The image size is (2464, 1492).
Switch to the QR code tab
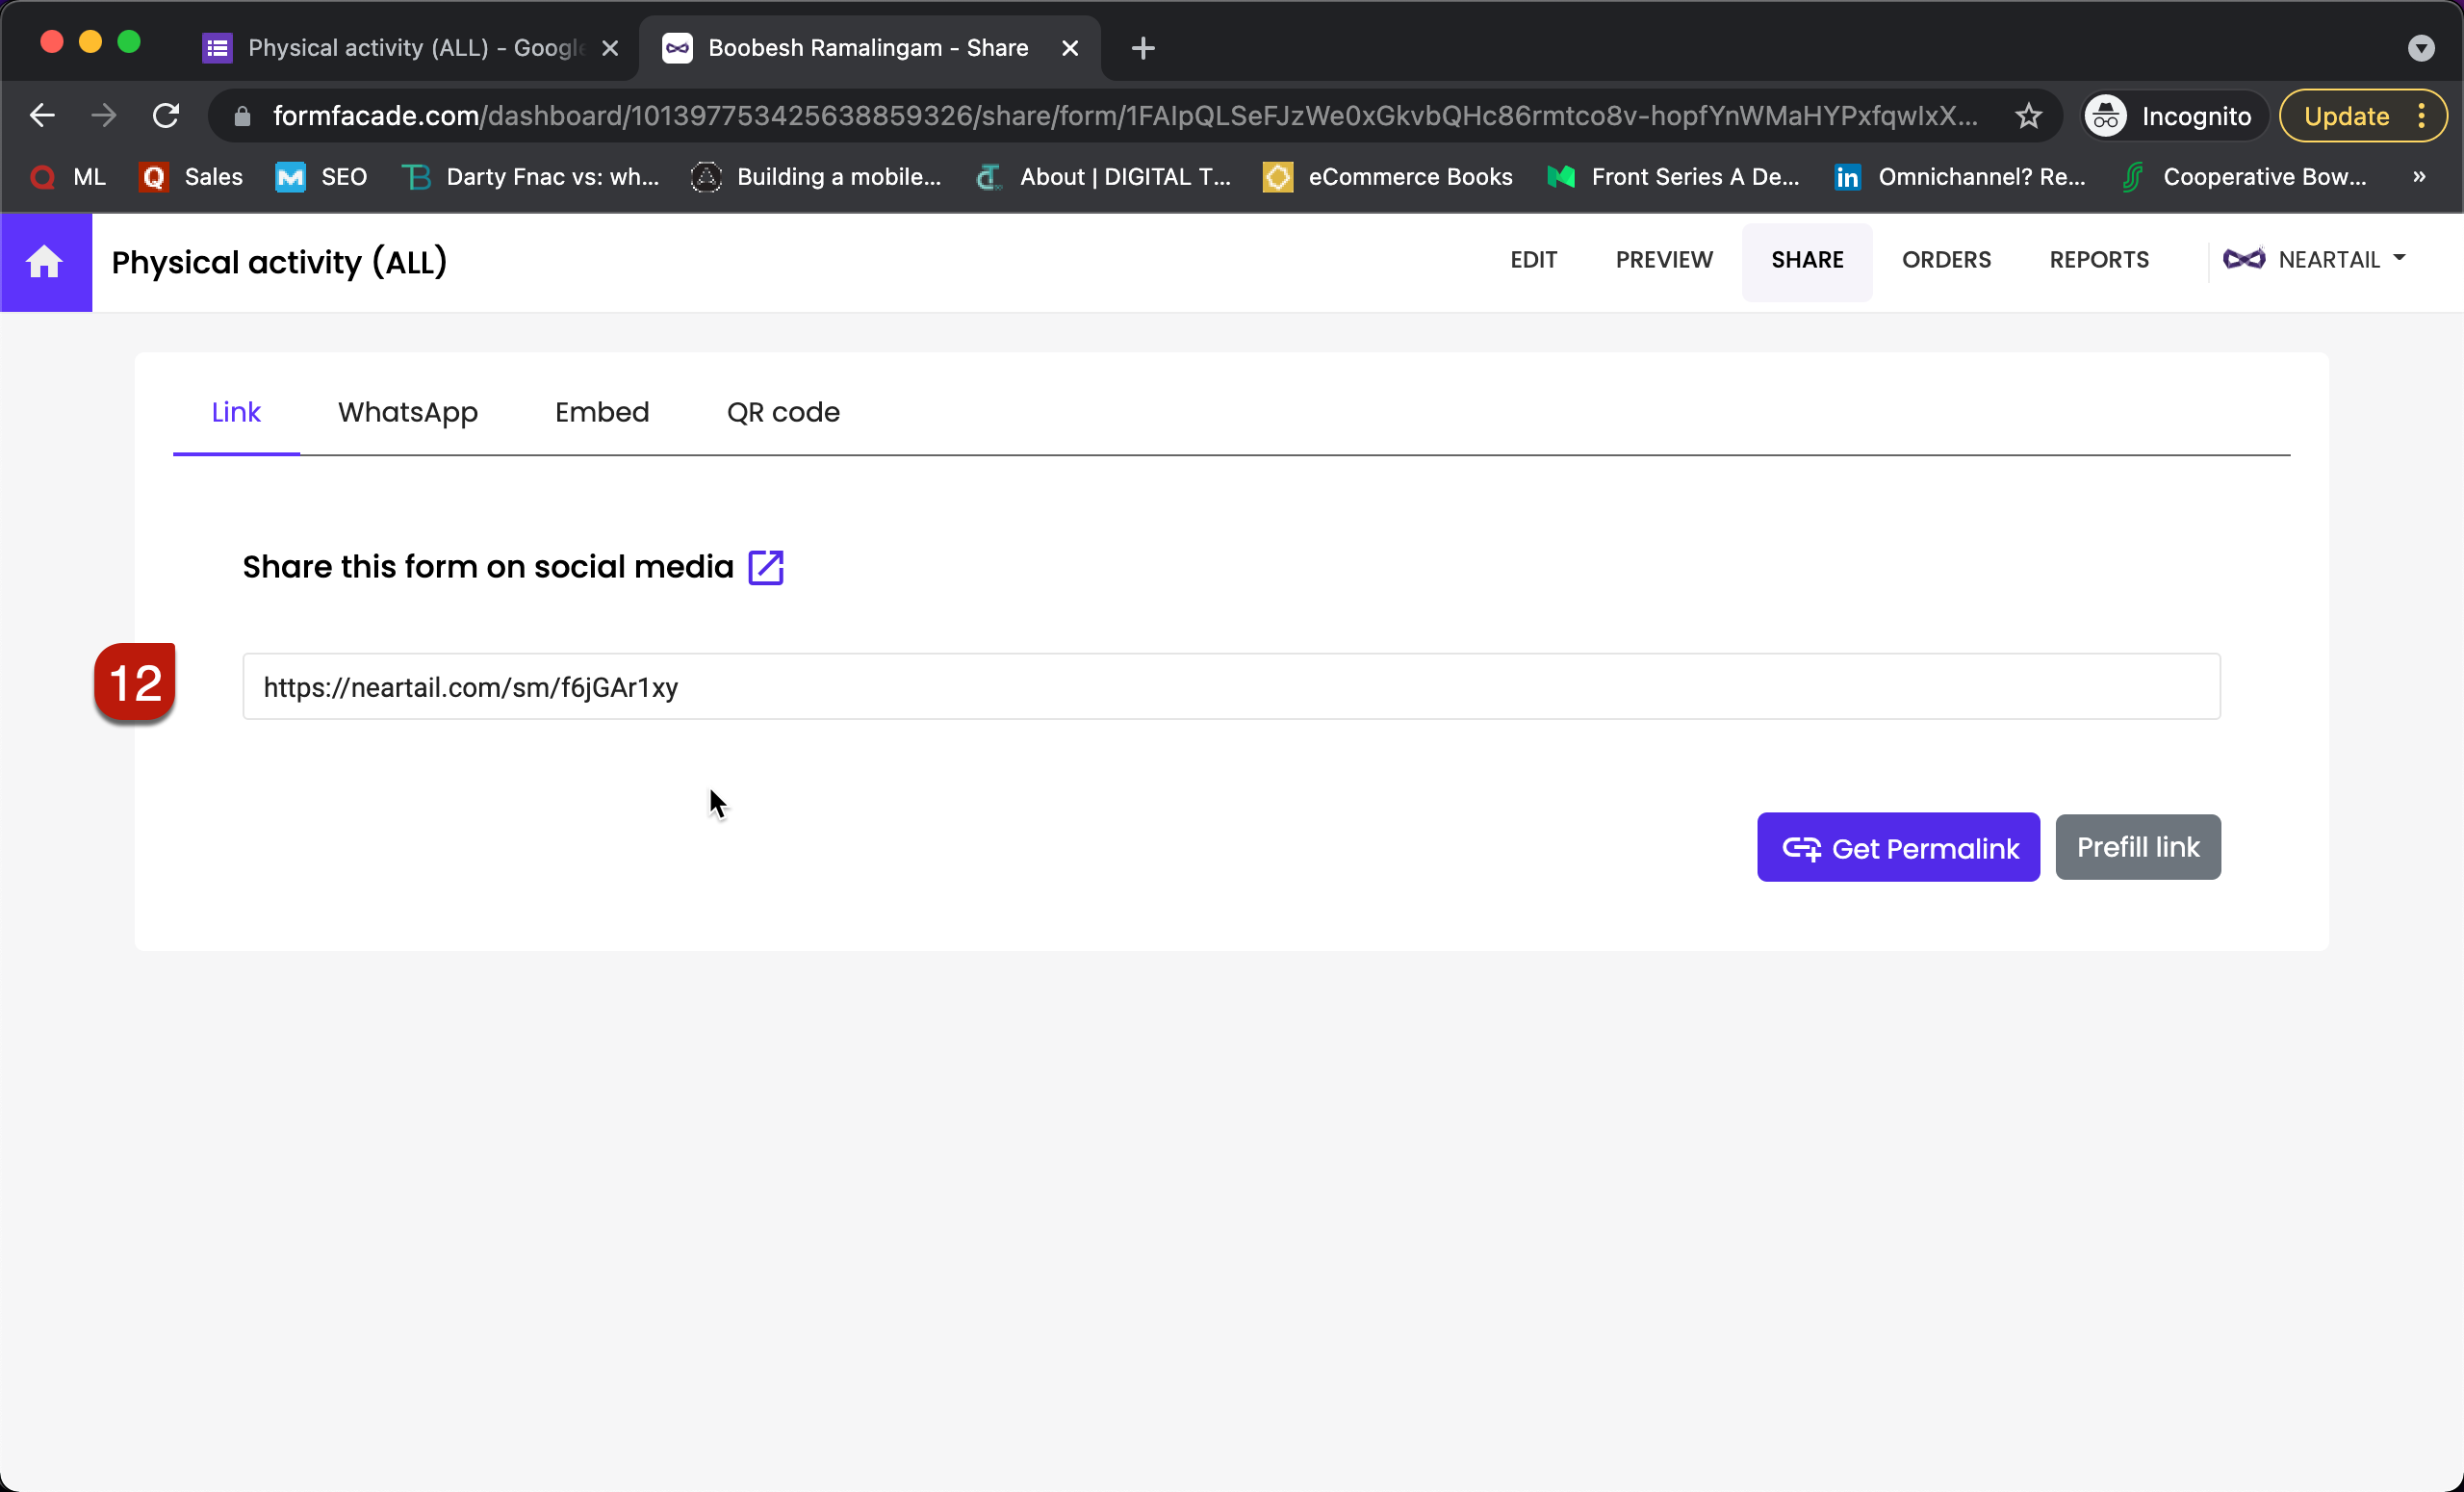(783, 412)
